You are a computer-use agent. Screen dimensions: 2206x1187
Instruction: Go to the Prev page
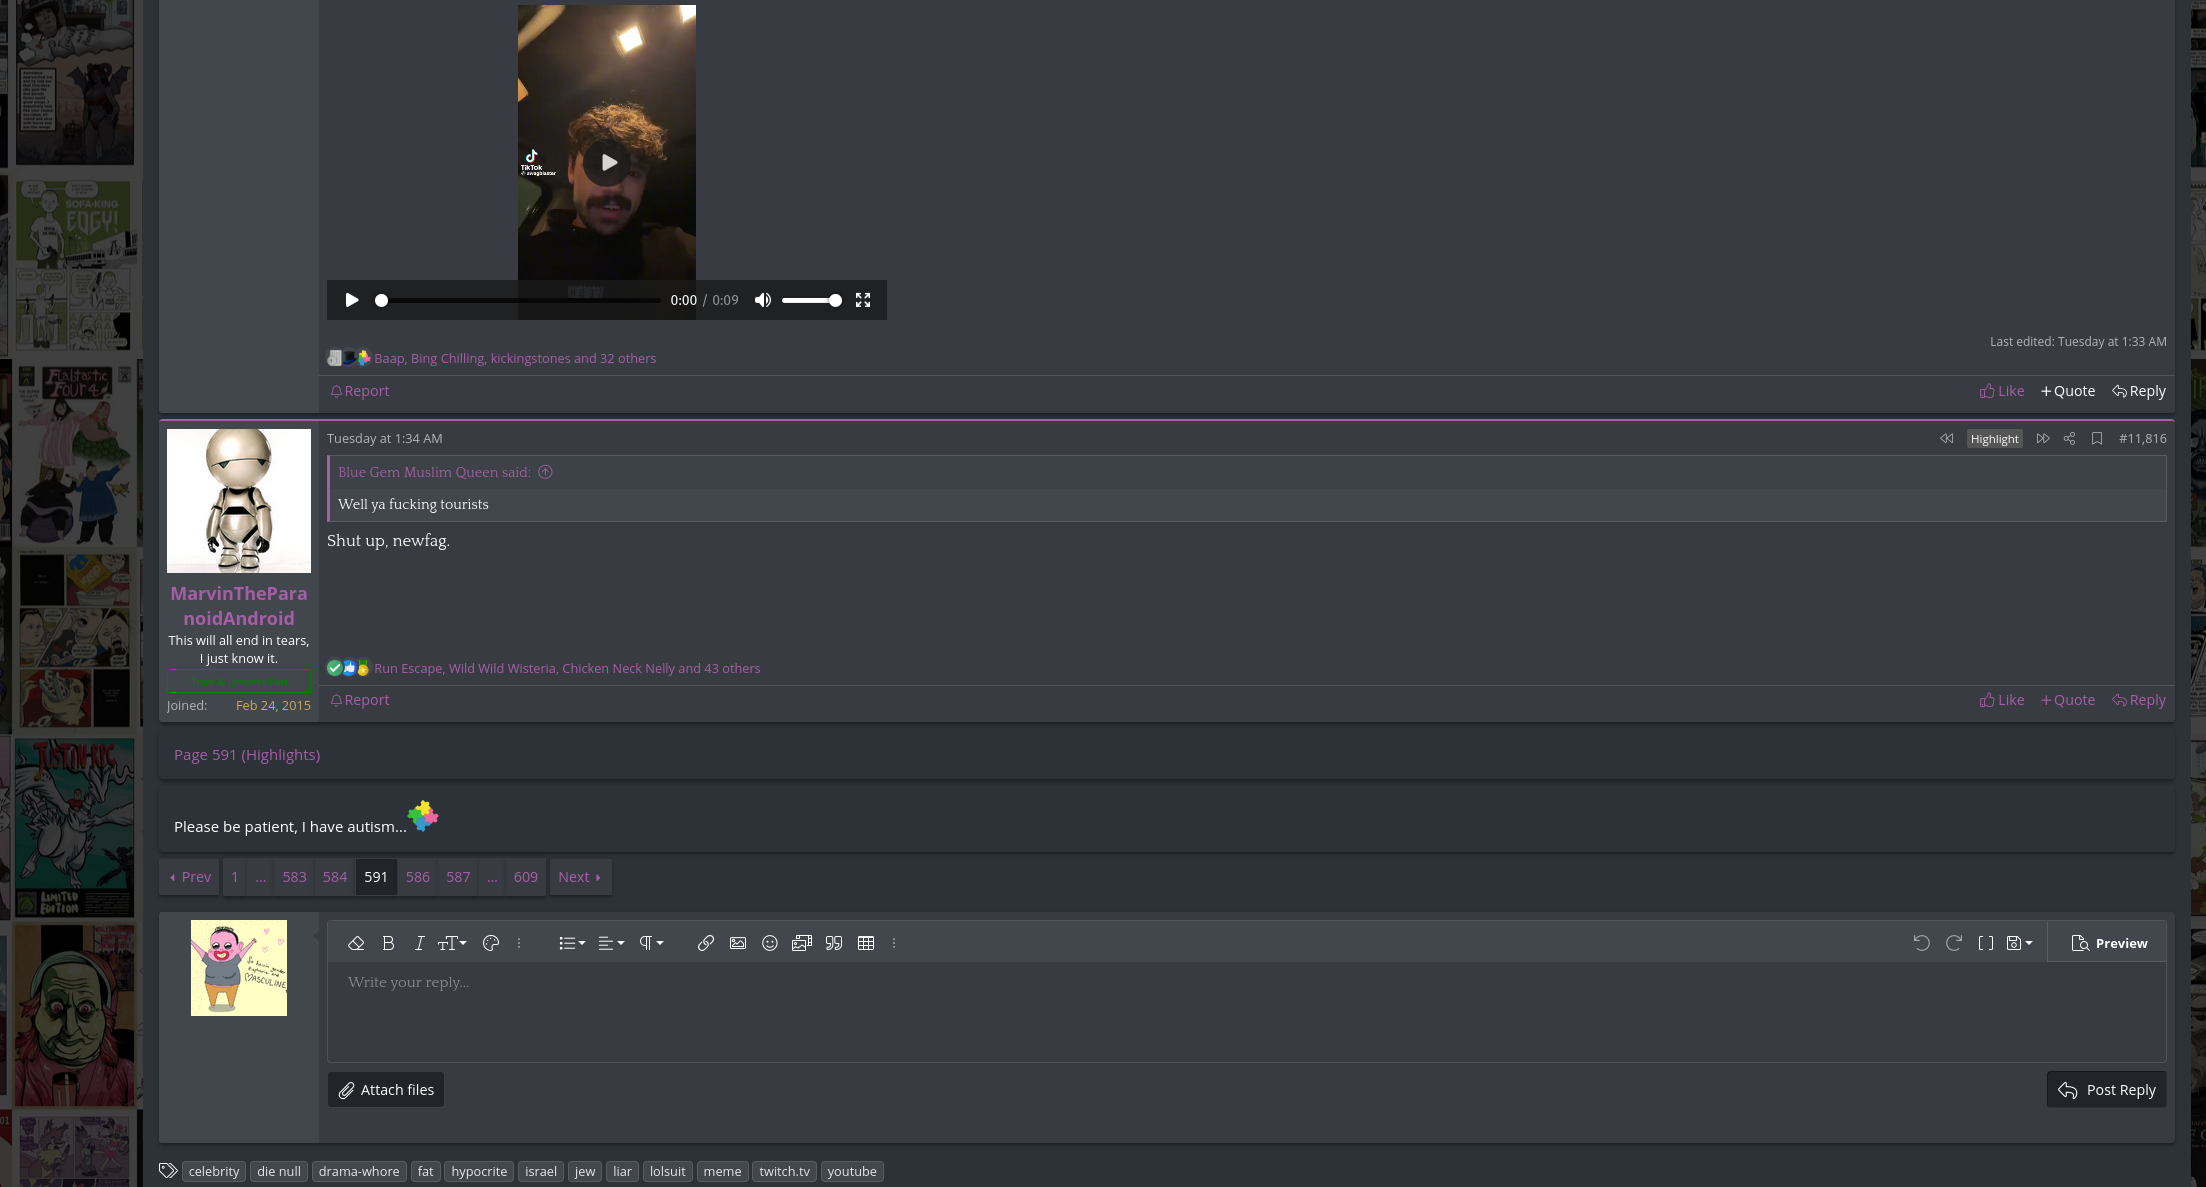click(190, 877)
